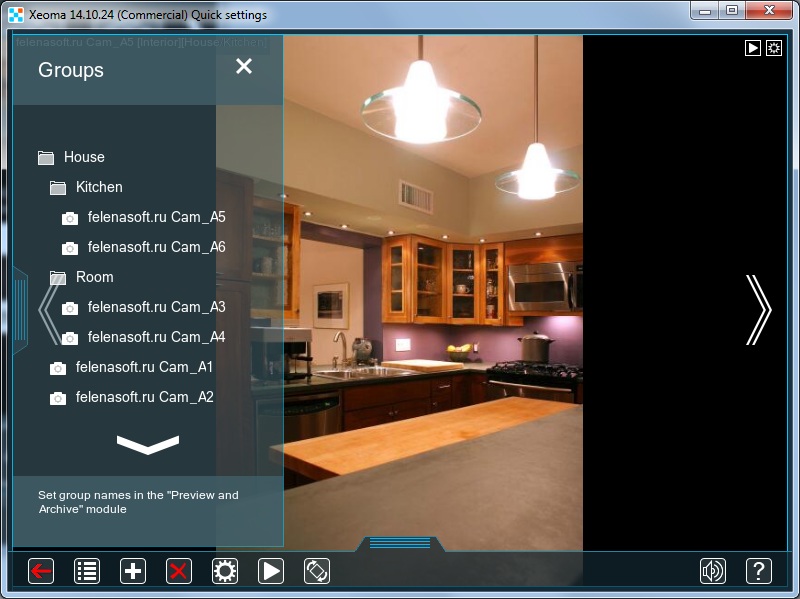Click the Xeoma app icon in title bar
The height and width of the screenshot is (599, 800).
click(16, 14)
